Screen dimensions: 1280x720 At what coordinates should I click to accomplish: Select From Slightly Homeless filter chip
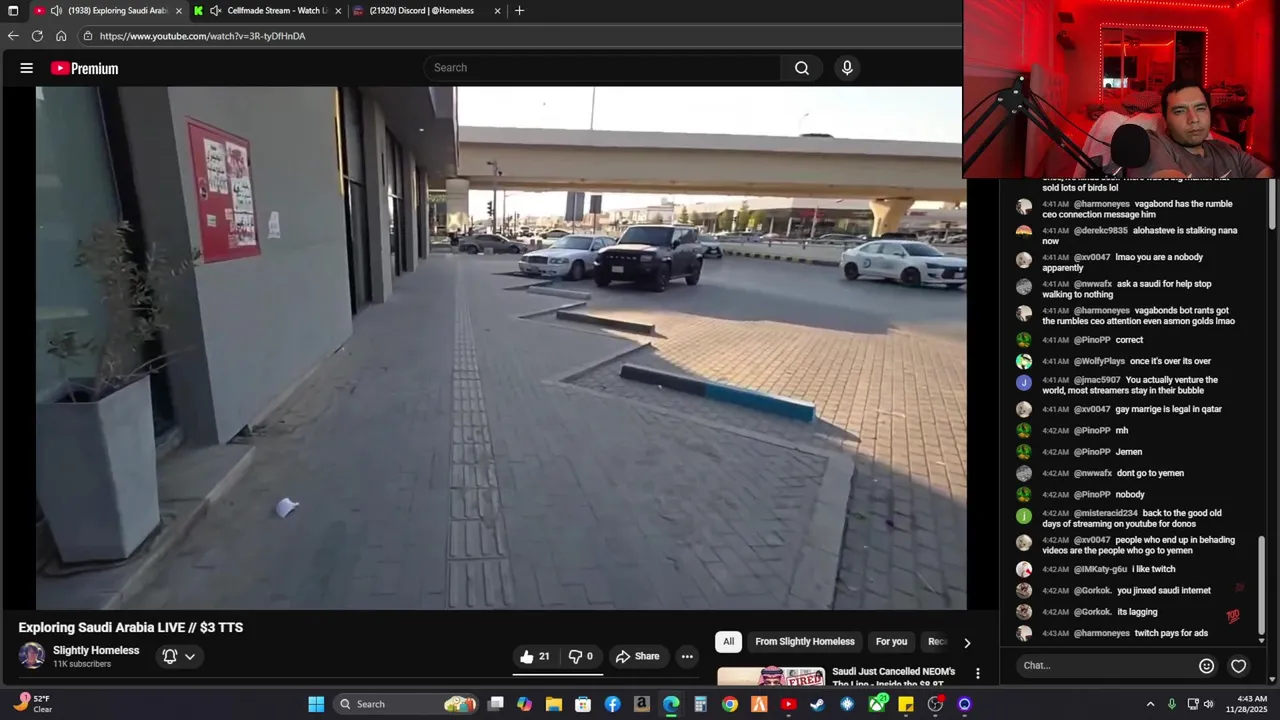pos(805,641)
